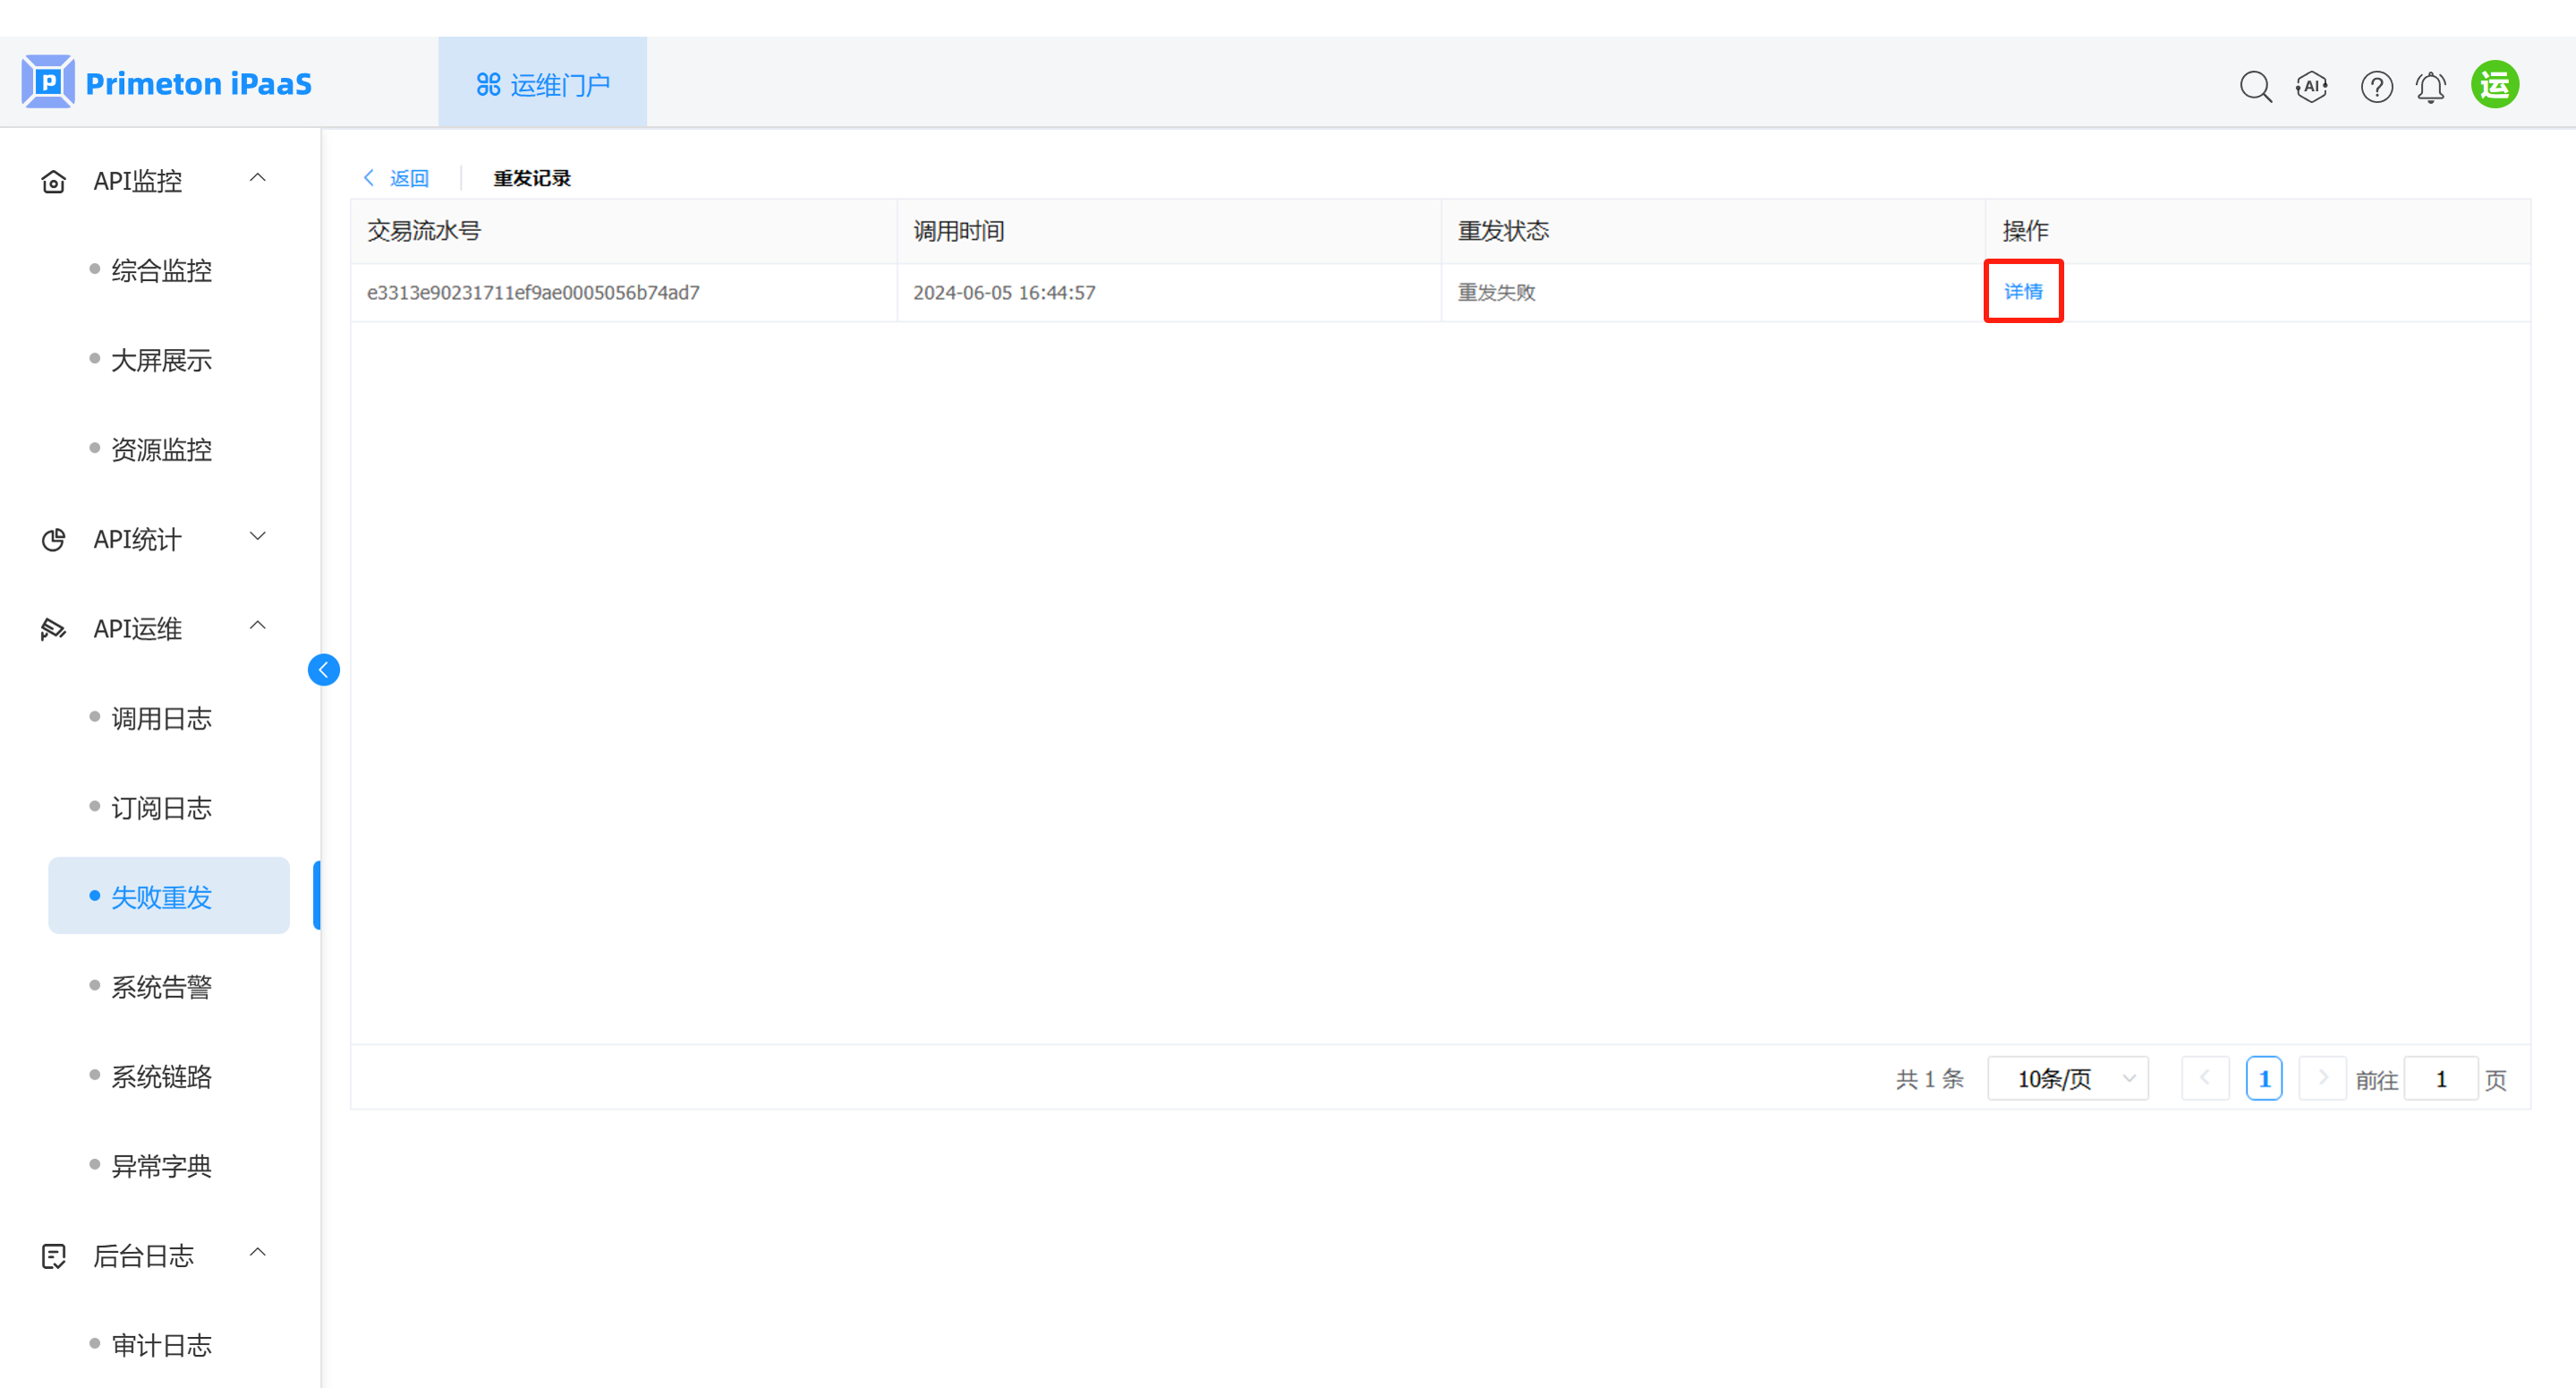The image size is (2576, 1388).
Task: Click page number 1 button
Action: (x=2264, y=1079)
